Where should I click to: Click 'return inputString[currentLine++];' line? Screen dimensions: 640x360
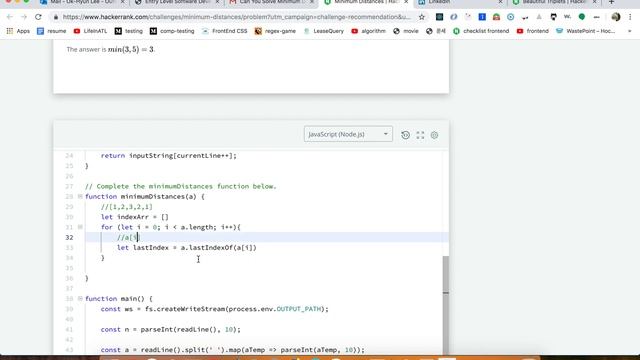pyautogui.click(x=169, y=156)
